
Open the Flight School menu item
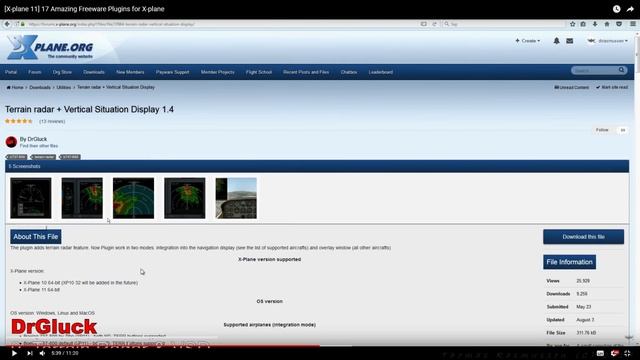pyautogui.click(x=259, y=72)
